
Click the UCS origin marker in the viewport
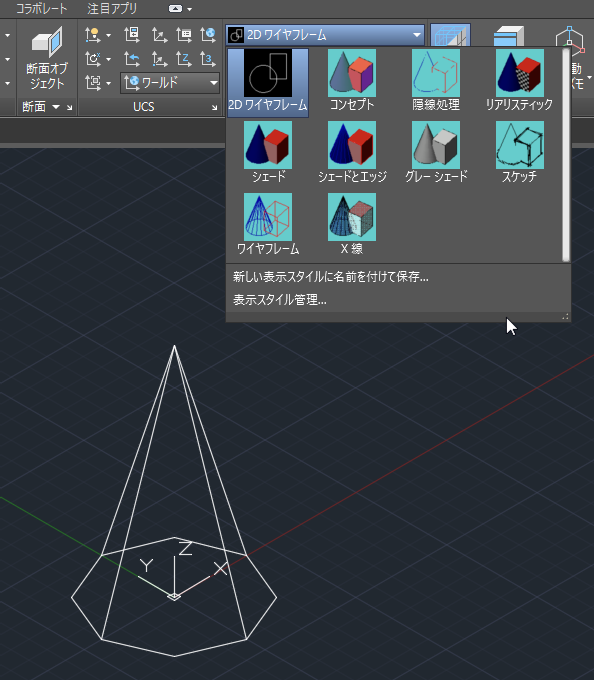(174, 597)
